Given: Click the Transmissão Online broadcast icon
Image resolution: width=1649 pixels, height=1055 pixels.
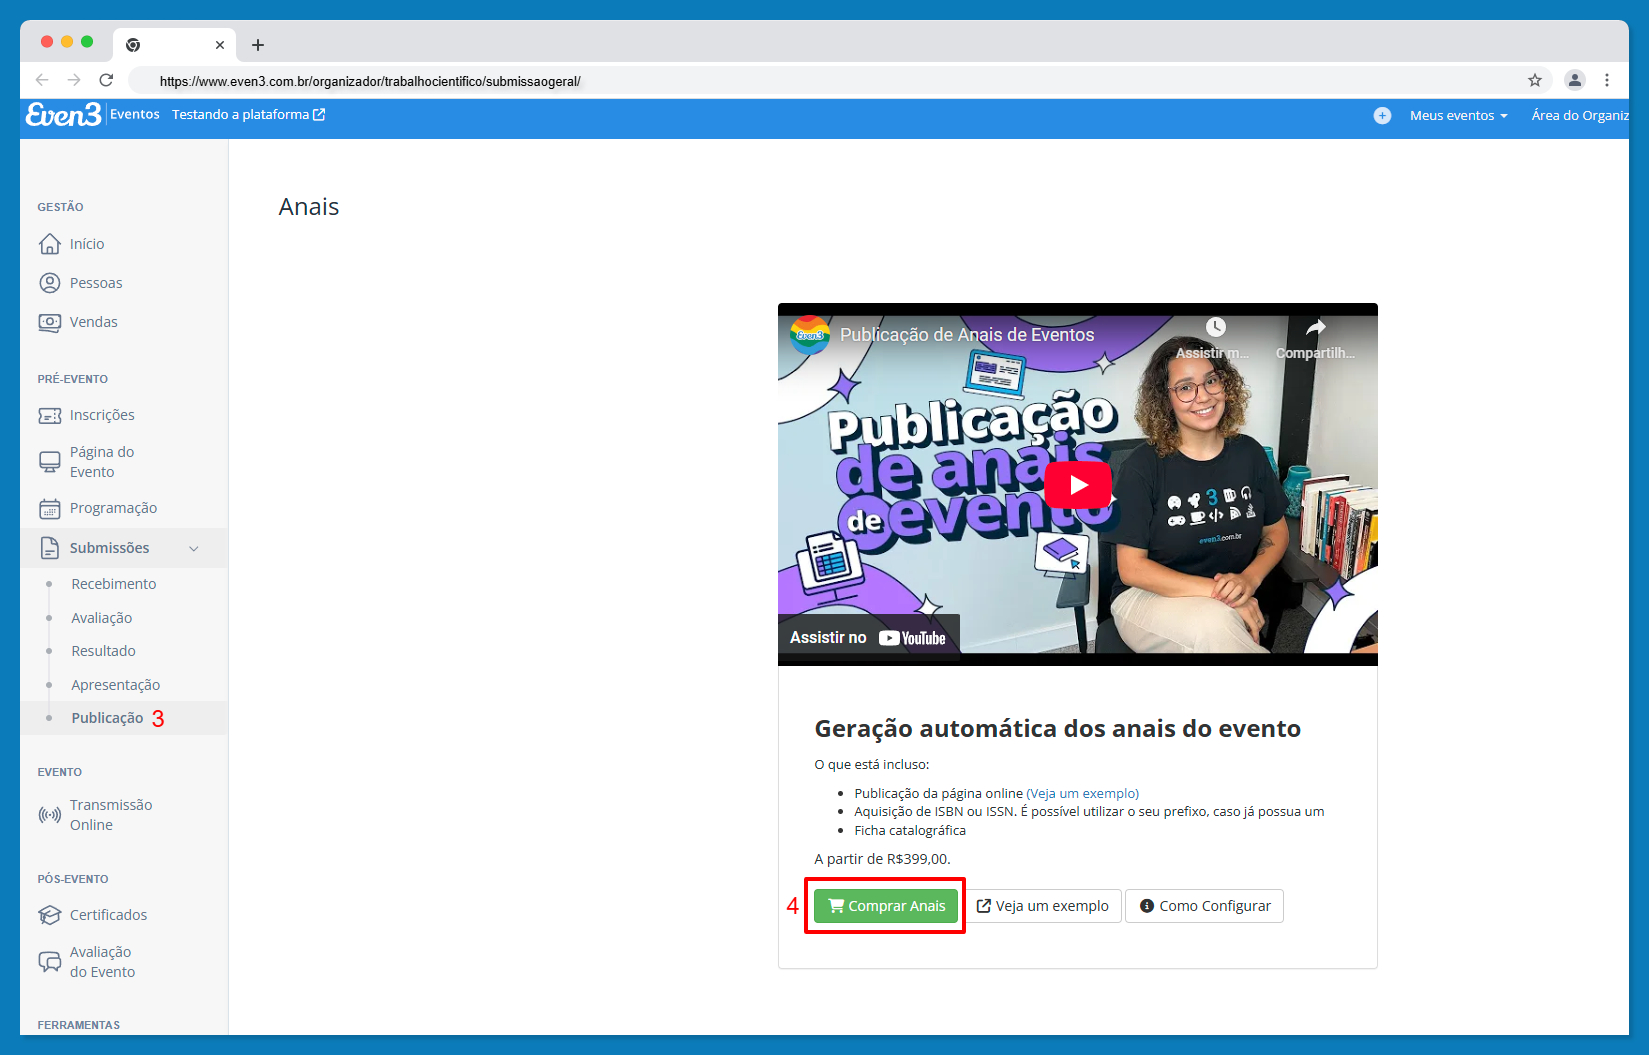Looking at the screenshot, I should [x=50, y=815].
